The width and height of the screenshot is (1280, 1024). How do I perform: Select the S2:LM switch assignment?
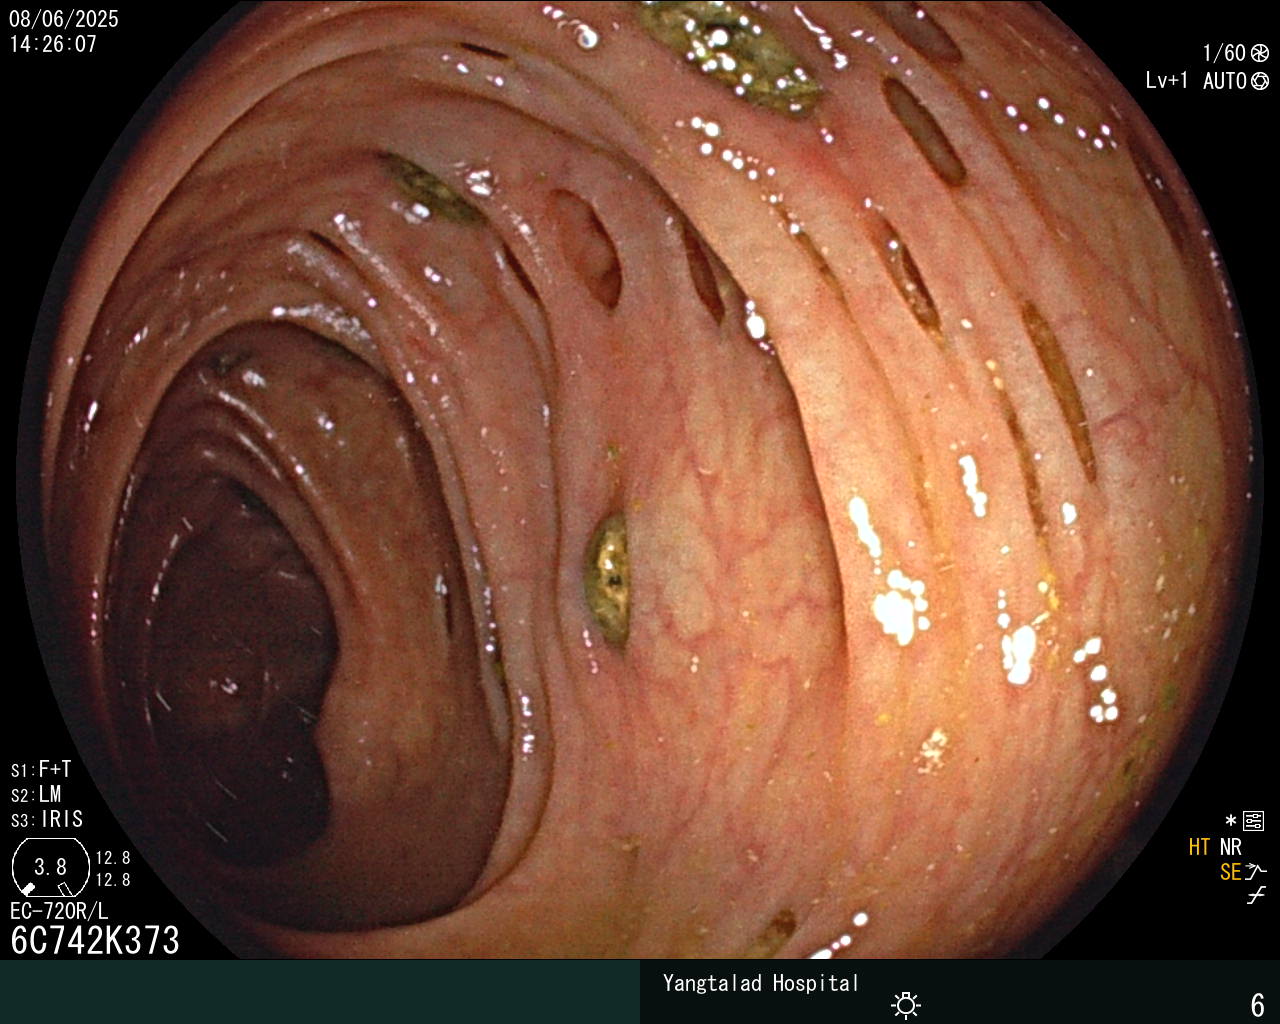36,794
